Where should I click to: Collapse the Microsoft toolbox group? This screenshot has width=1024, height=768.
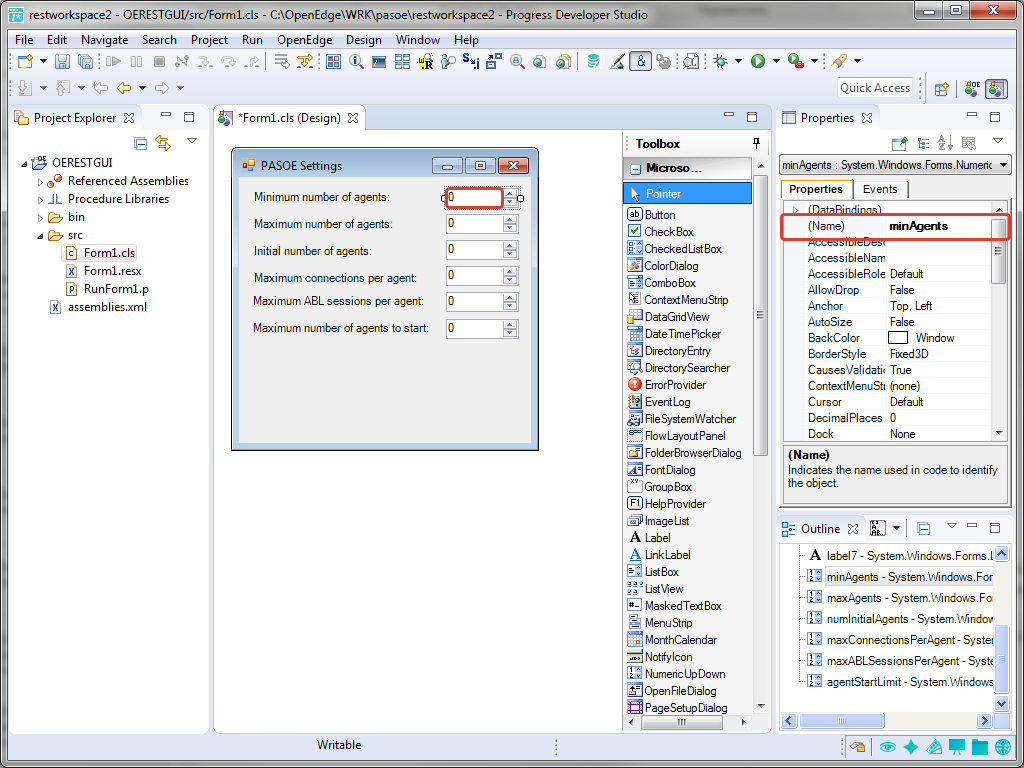pos(635,168)
